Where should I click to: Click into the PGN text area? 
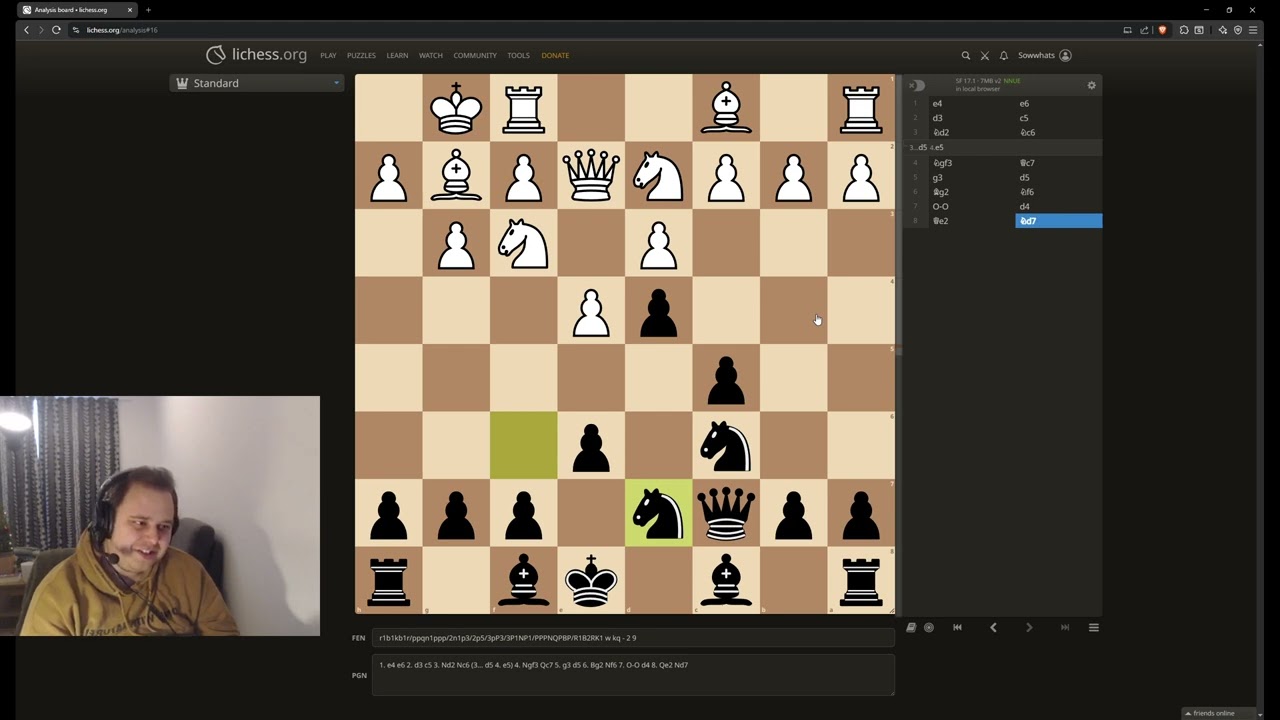point(633,675)
